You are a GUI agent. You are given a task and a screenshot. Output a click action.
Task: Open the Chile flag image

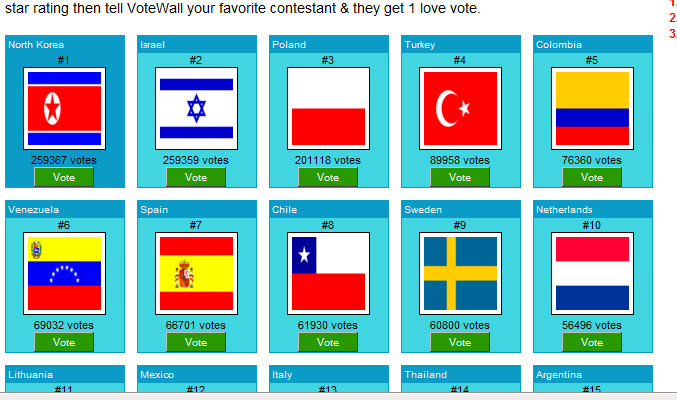coord(329,273)
